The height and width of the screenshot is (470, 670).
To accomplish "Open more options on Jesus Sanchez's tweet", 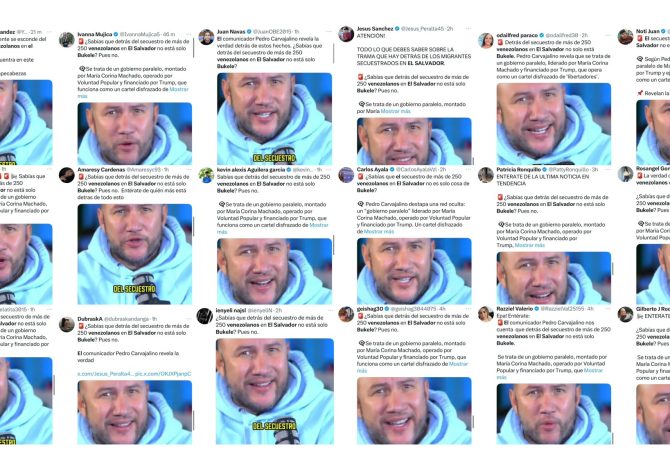I will tap(468, 29).
